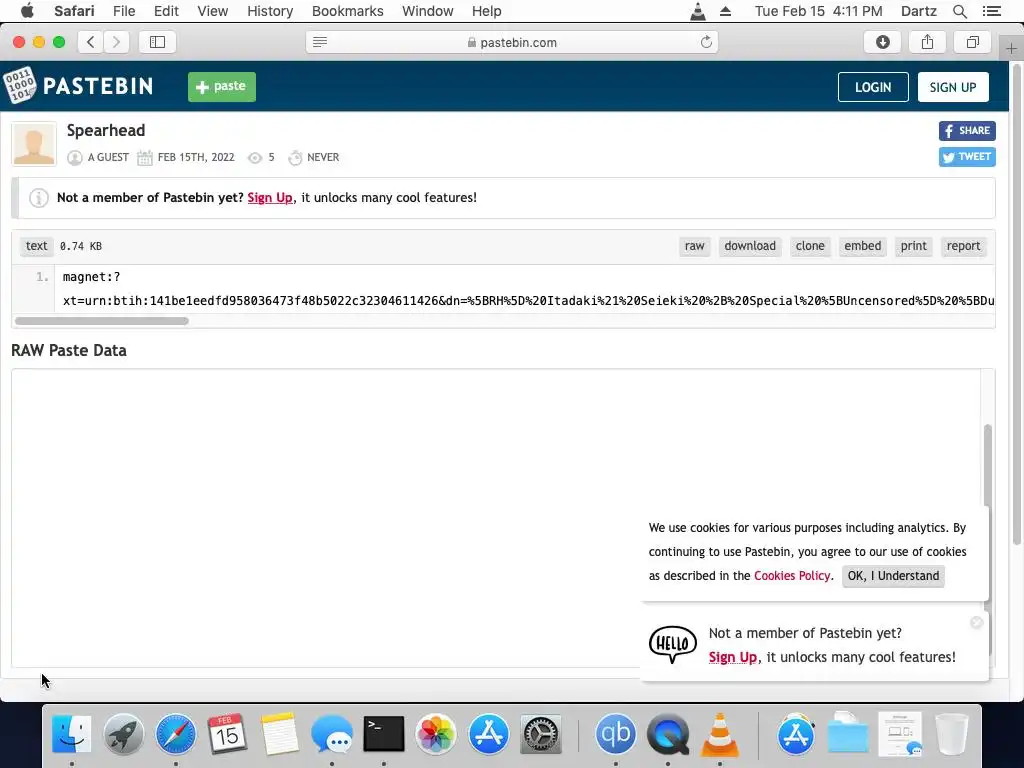Open Trash in the Dock
Viewport: 1024px width, 768px height.
[x=952, y=734]
